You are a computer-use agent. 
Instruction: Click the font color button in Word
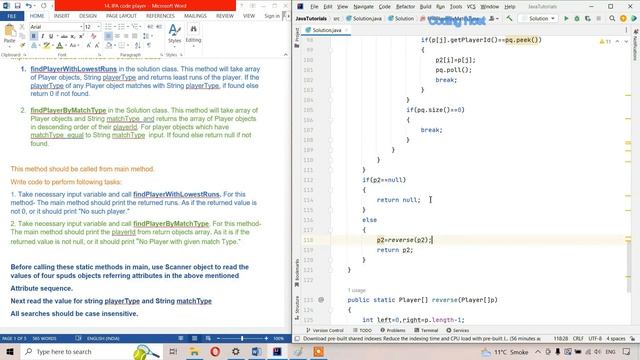click(x=60, y=46)
